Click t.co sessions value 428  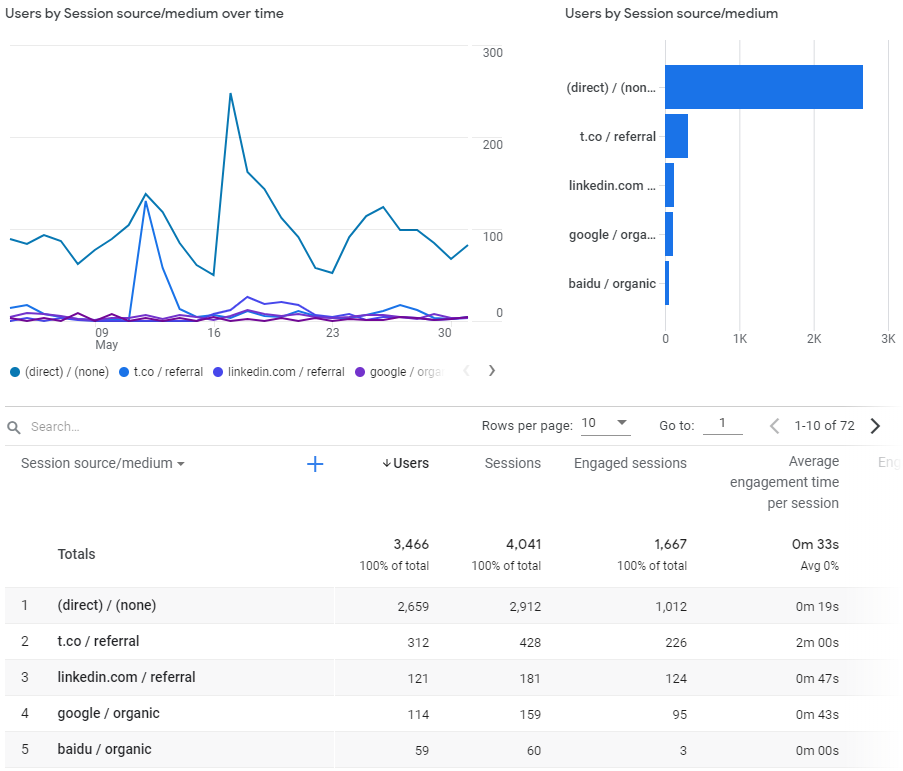(530, 643)
